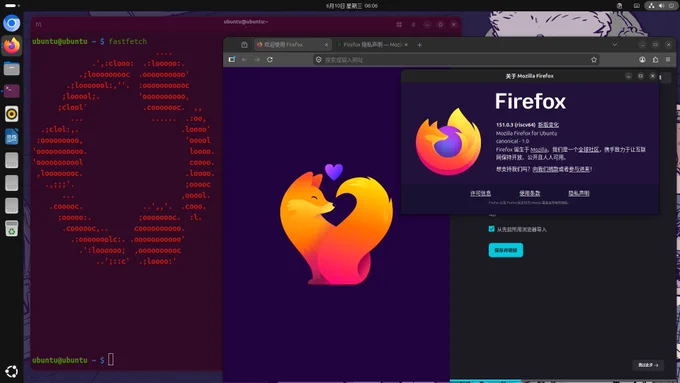Open the 全球社区 global community link
The height and width of the screenshot is (383, 680).
[588, 150]
